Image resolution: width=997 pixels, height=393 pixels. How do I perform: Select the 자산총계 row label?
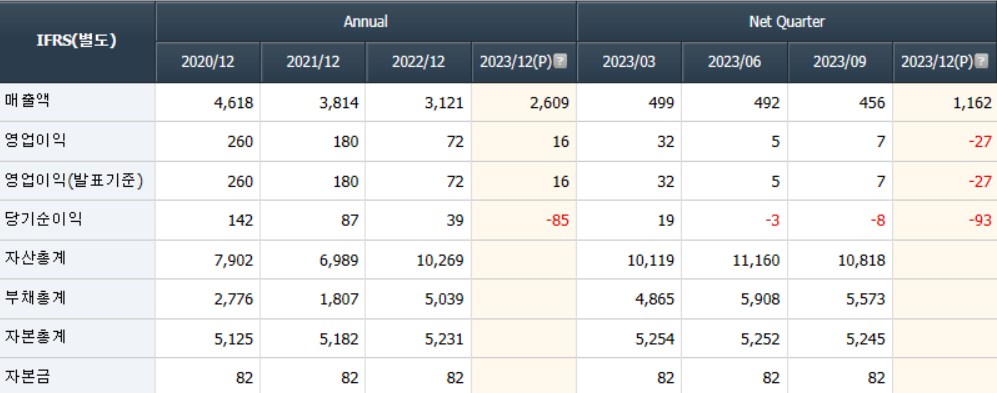pos(35,259)
